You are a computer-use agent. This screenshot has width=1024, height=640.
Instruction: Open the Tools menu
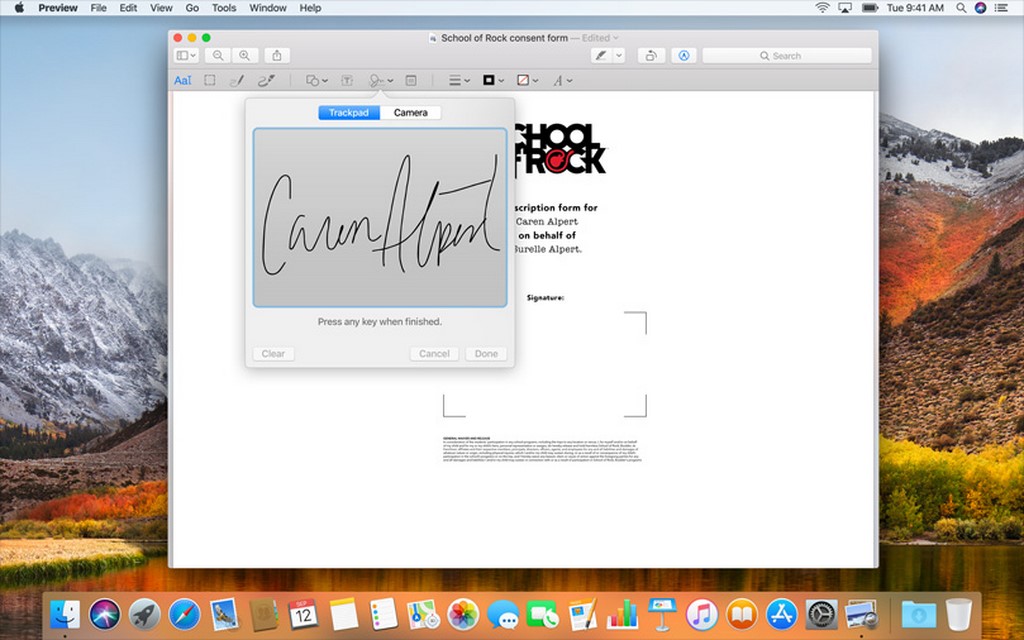tap(224, 8)
